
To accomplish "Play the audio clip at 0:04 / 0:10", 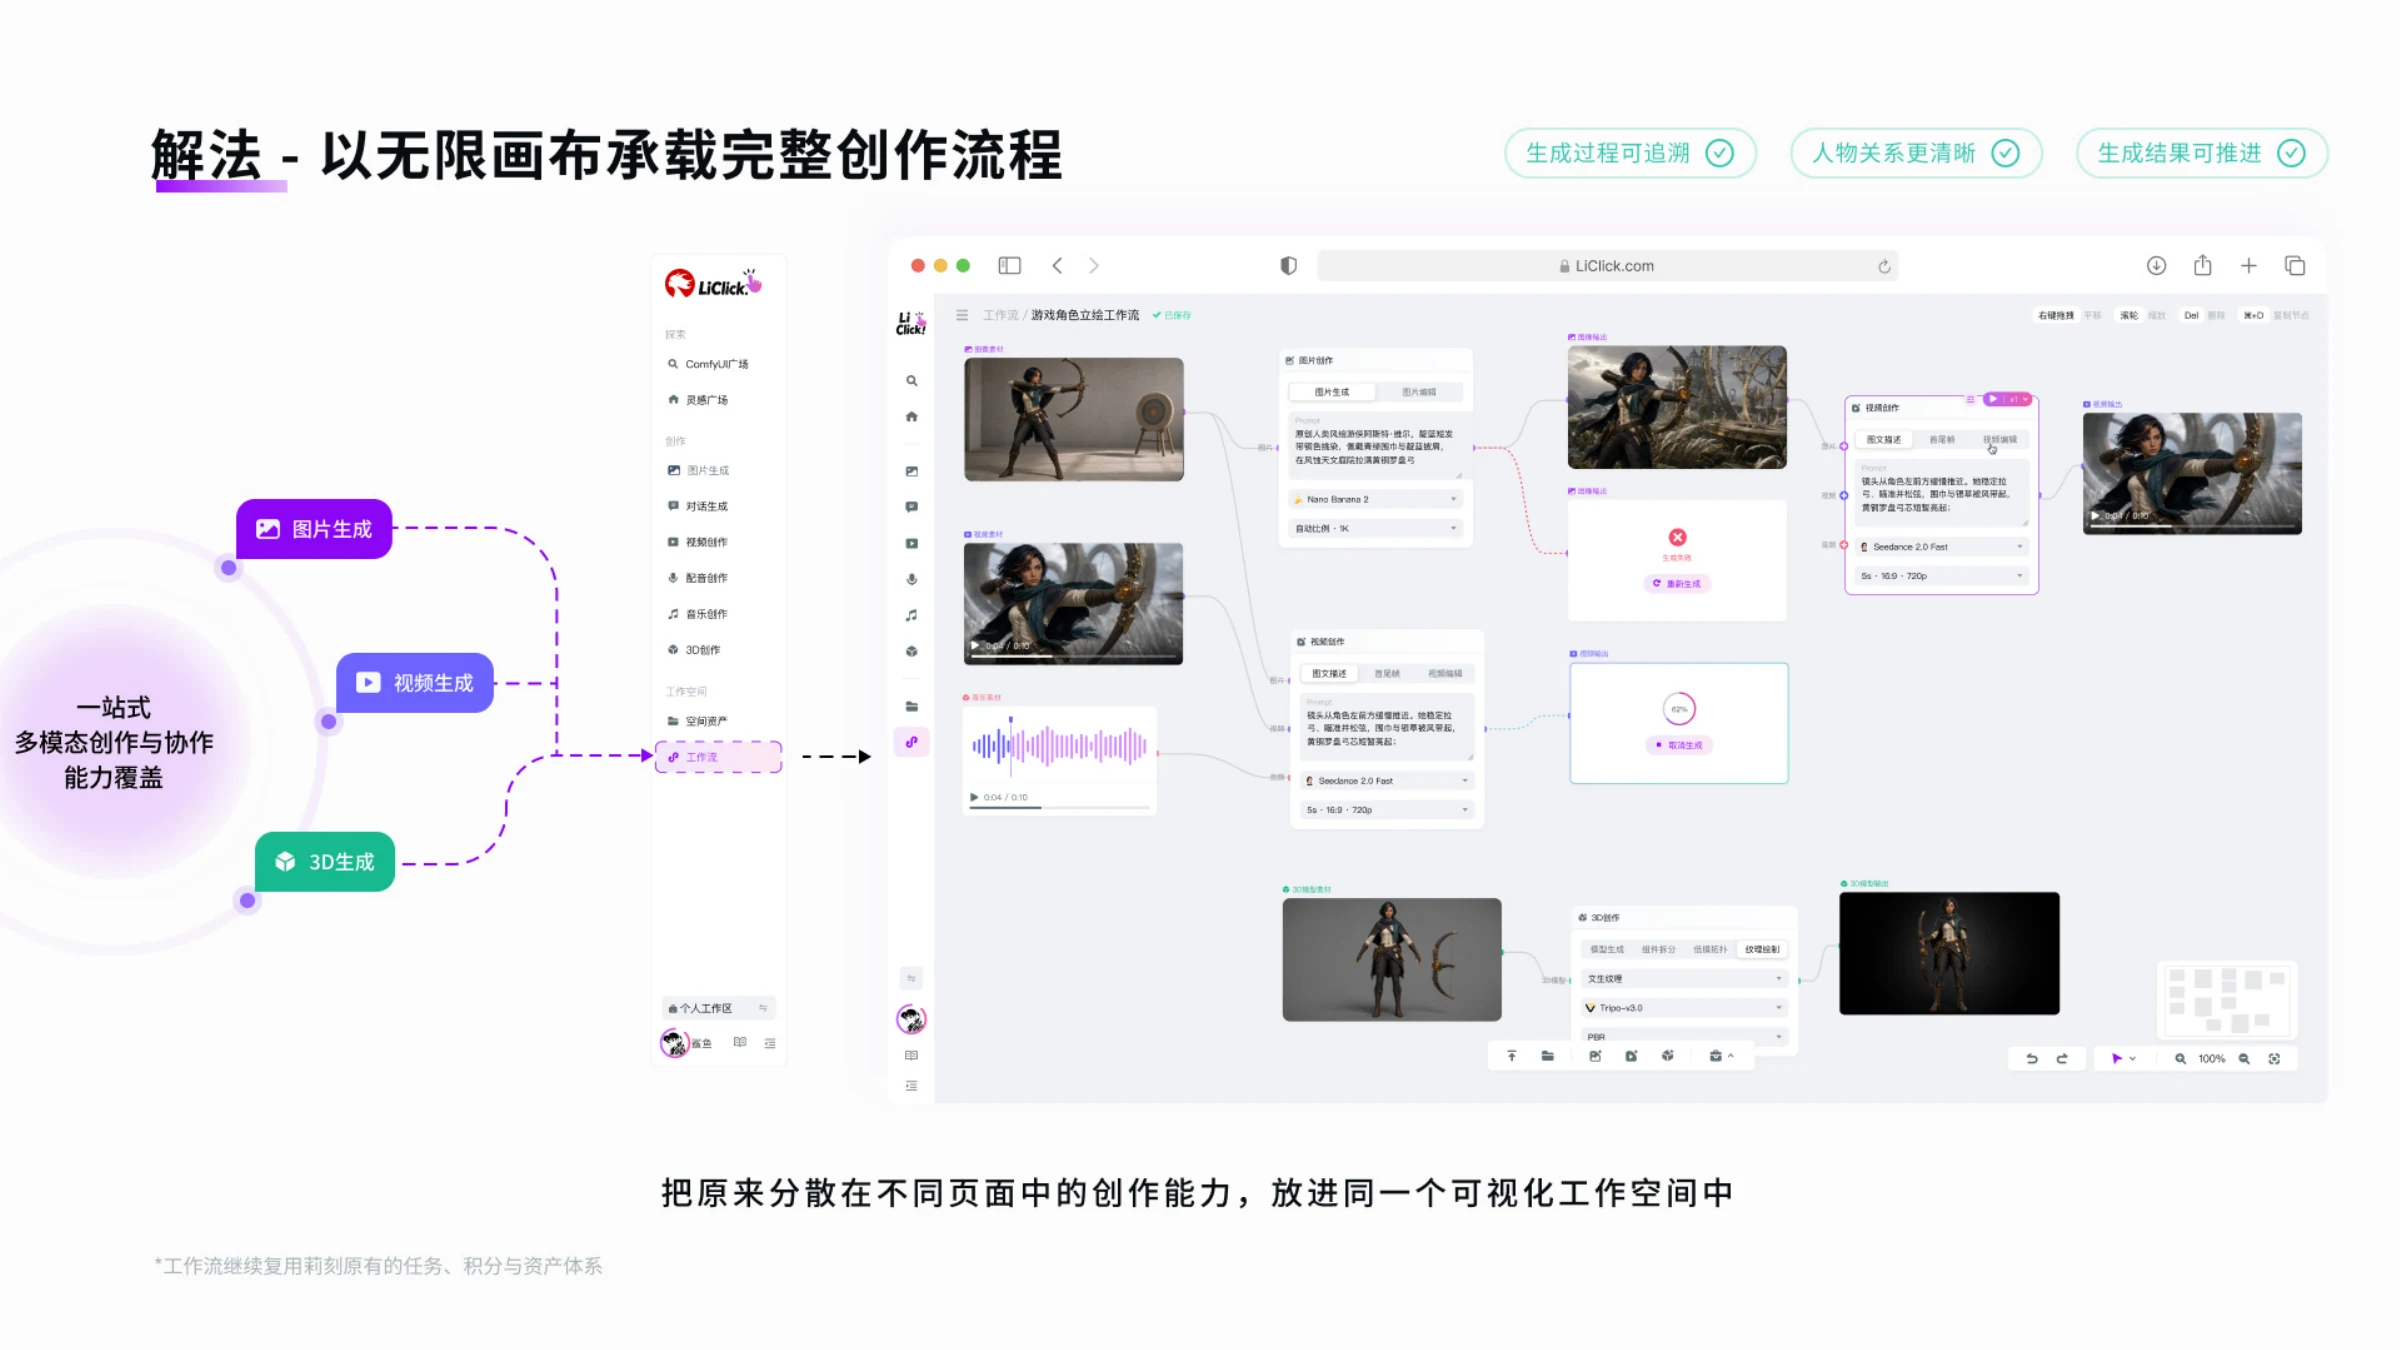I will (974, 797).
